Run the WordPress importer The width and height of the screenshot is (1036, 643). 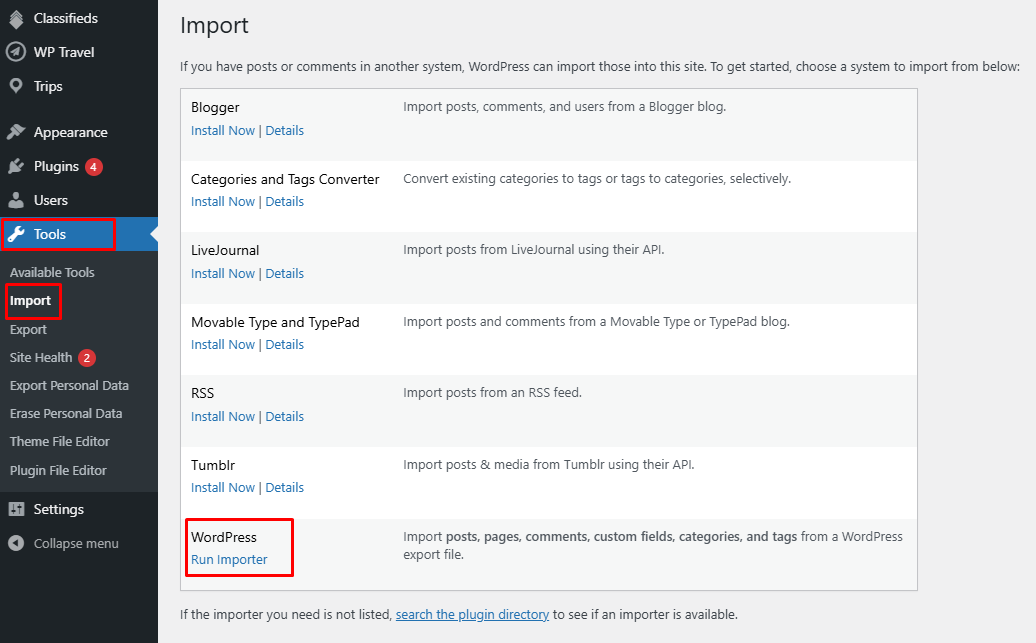pos(229,559)
